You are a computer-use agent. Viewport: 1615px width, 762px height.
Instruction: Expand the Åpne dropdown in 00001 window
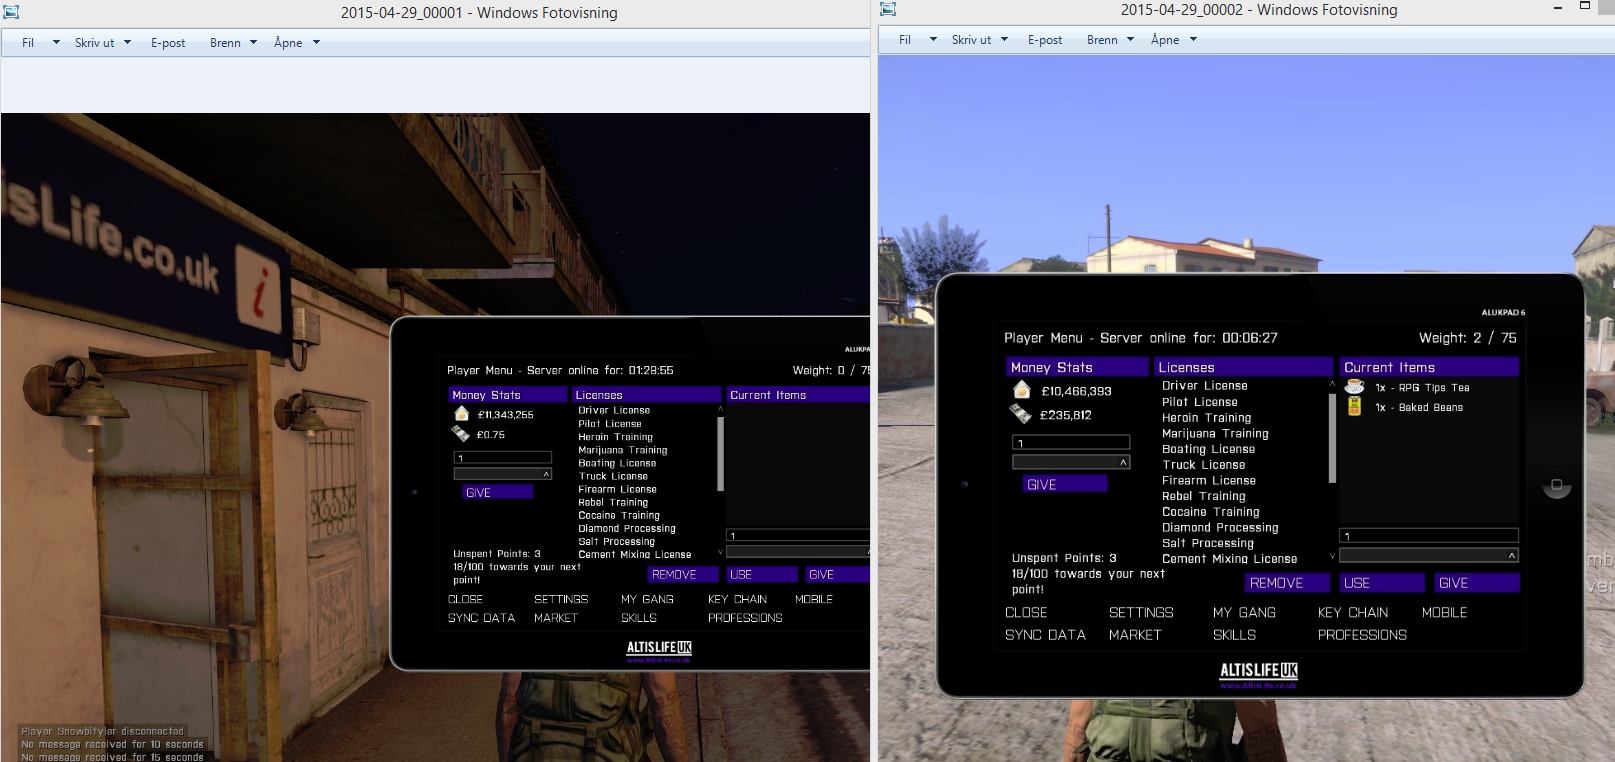click(x=316, y=42)
